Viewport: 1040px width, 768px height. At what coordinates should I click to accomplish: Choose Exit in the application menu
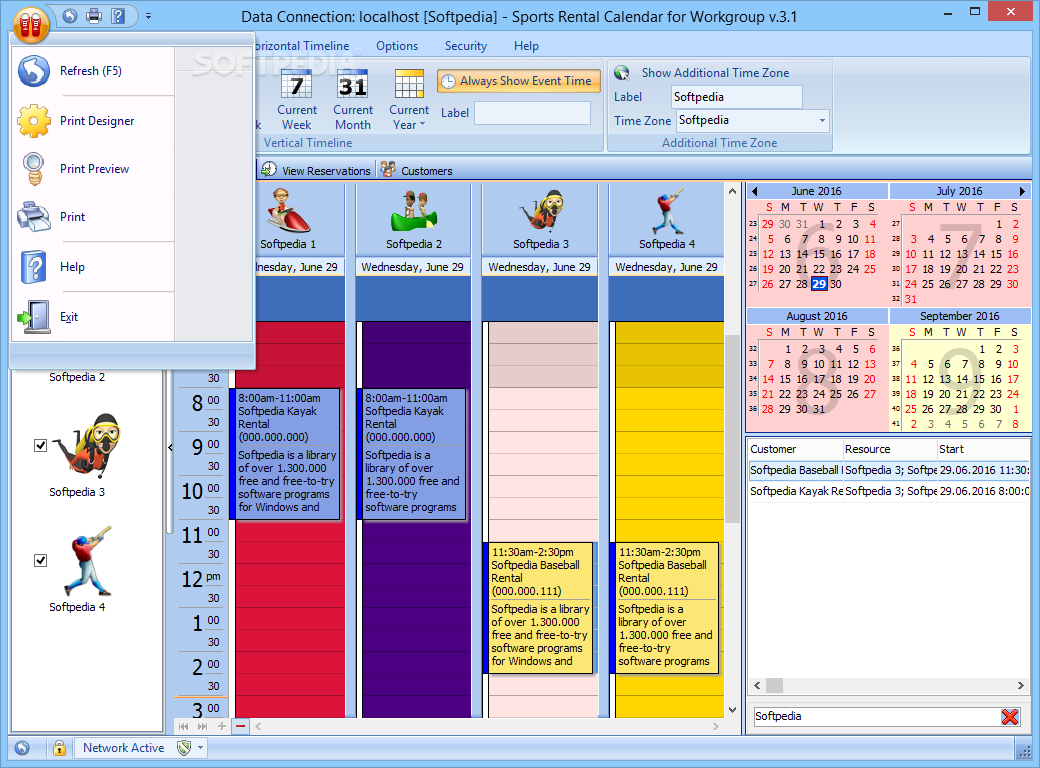tap(94, 317)
